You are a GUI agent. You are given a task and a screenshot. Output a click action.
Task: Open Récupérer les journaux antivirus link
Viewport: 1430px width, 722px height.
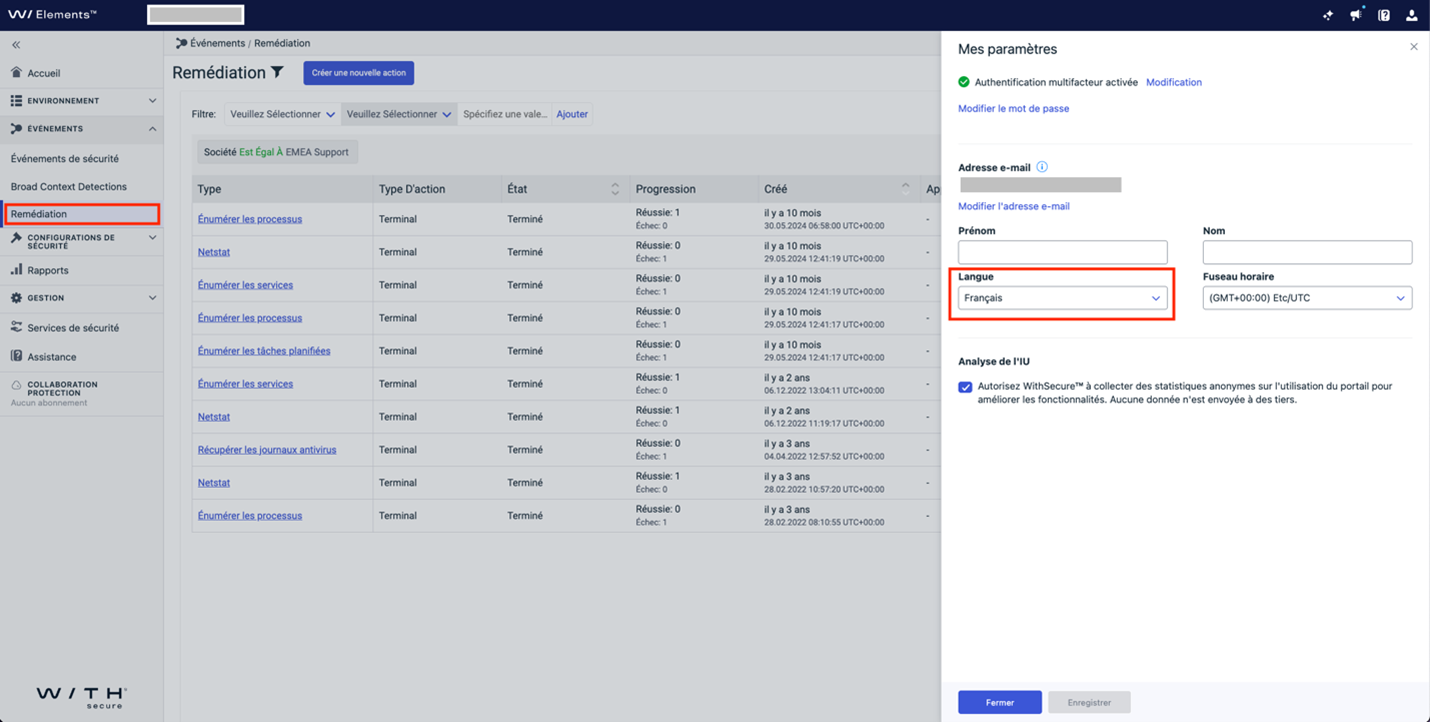tap(267, 450)
